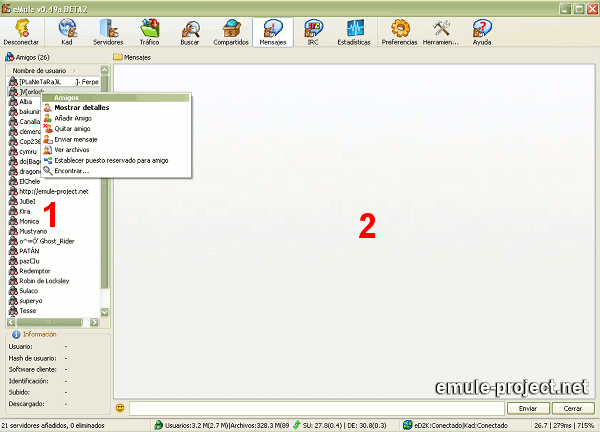The image size is (600, 432).
Task: Open the Buscar search page
Action: (x=191, y=32)
